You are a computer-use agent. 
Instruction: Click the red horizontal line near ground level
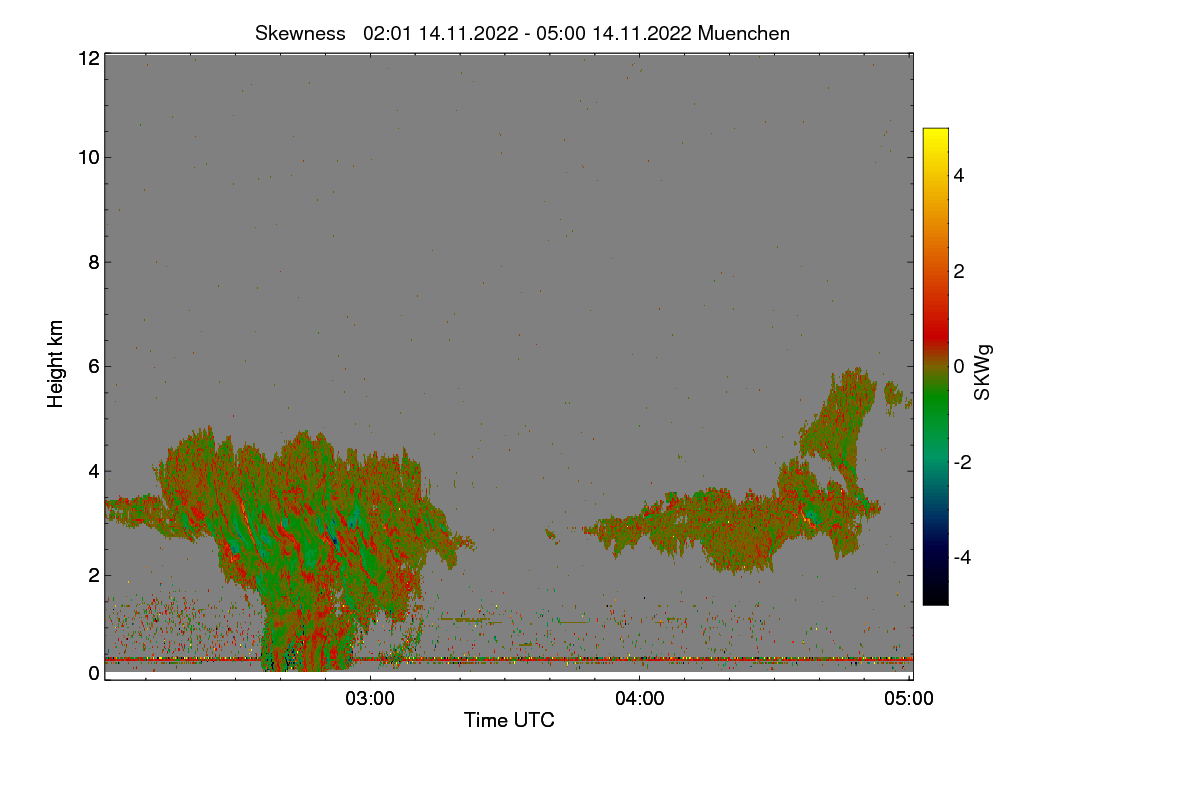pos(509,659)
